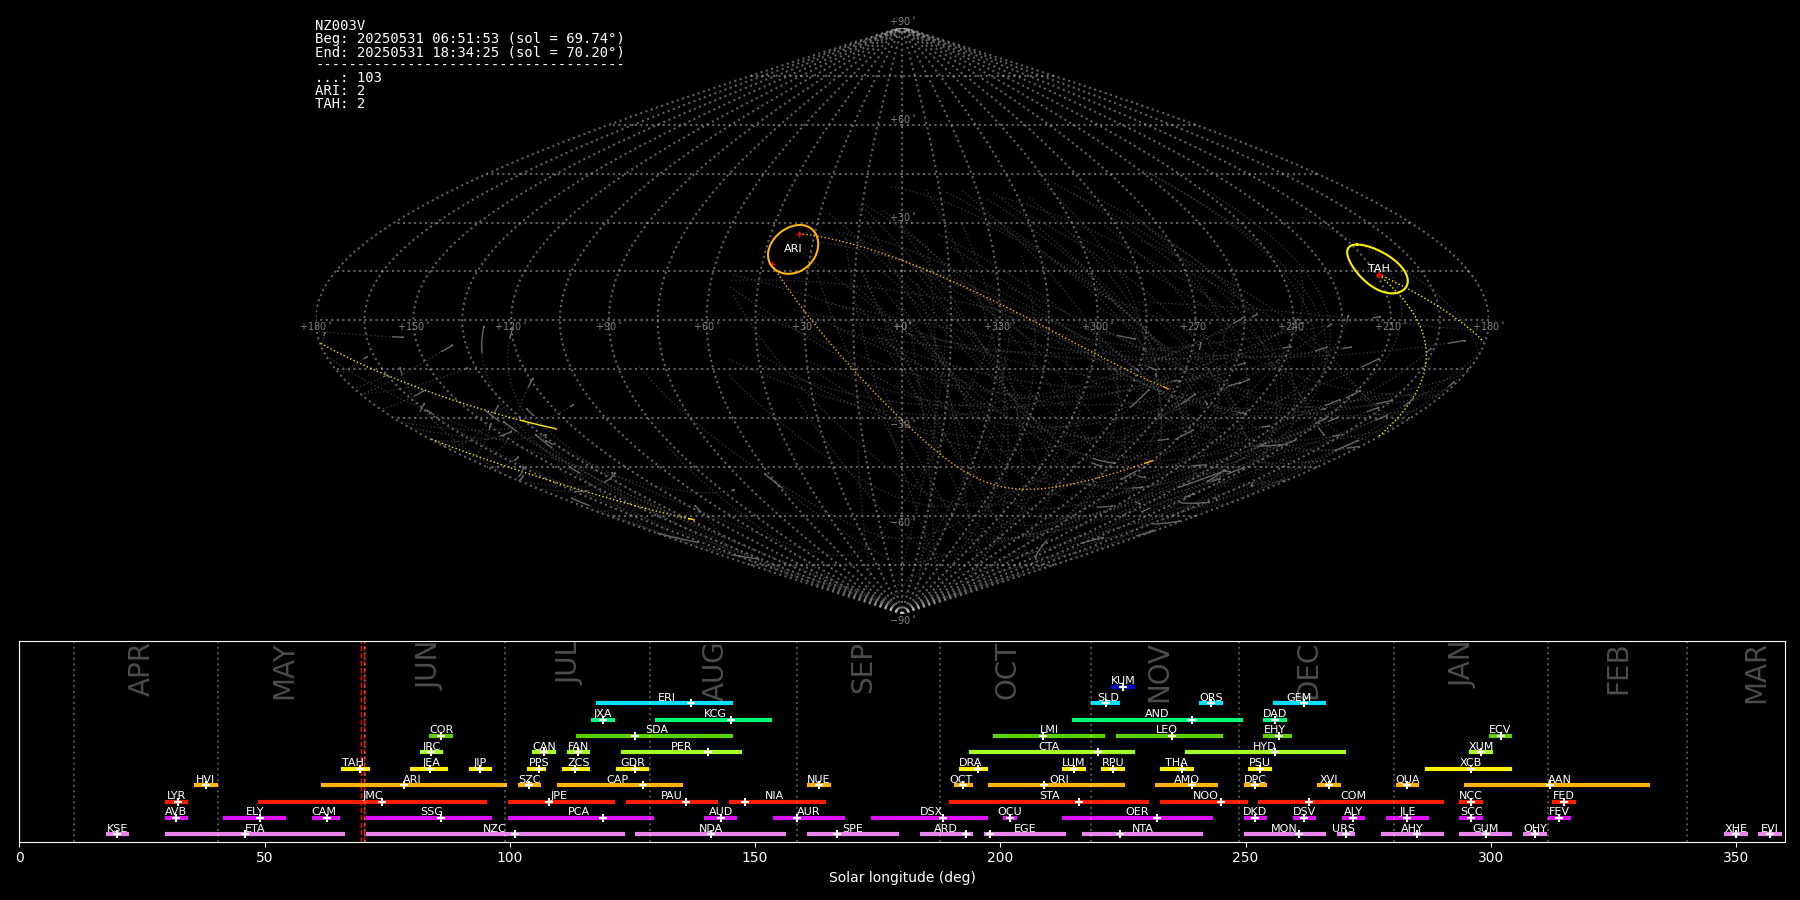
Task: Click the JAN month label
Action: pos(1460,664)
